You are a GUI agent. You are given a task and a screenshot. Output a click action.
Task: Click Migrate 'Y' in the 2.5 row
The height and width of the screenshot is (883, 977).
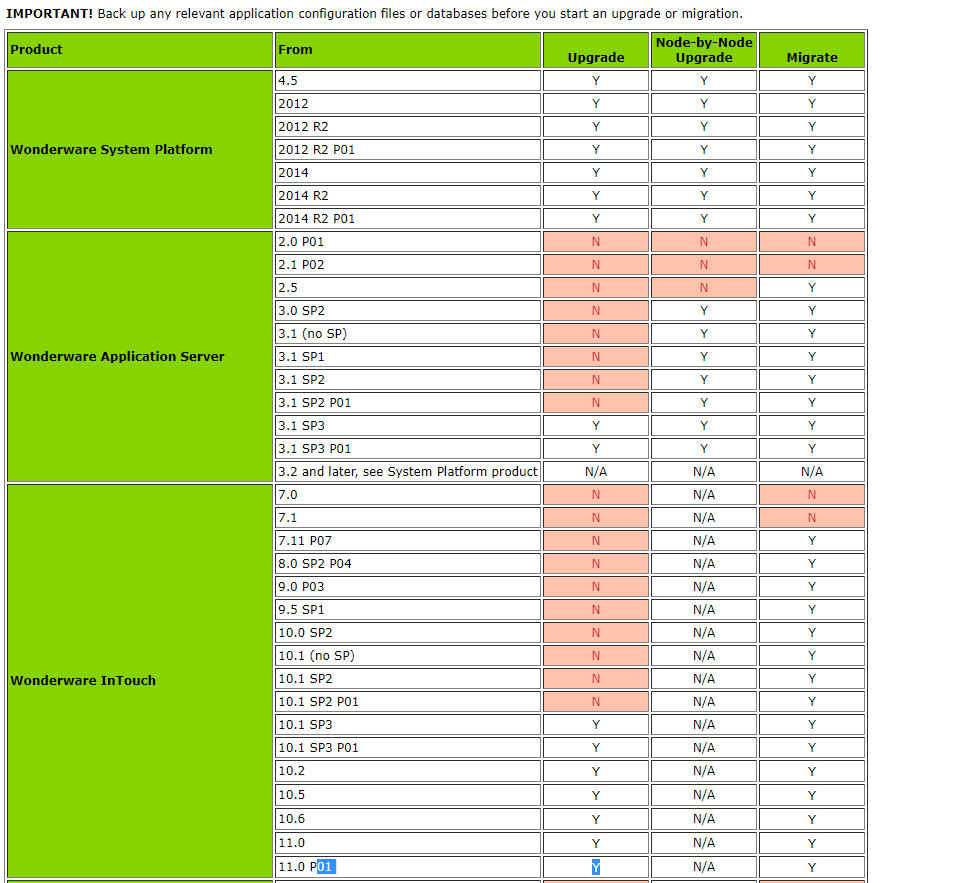(812, 288)
